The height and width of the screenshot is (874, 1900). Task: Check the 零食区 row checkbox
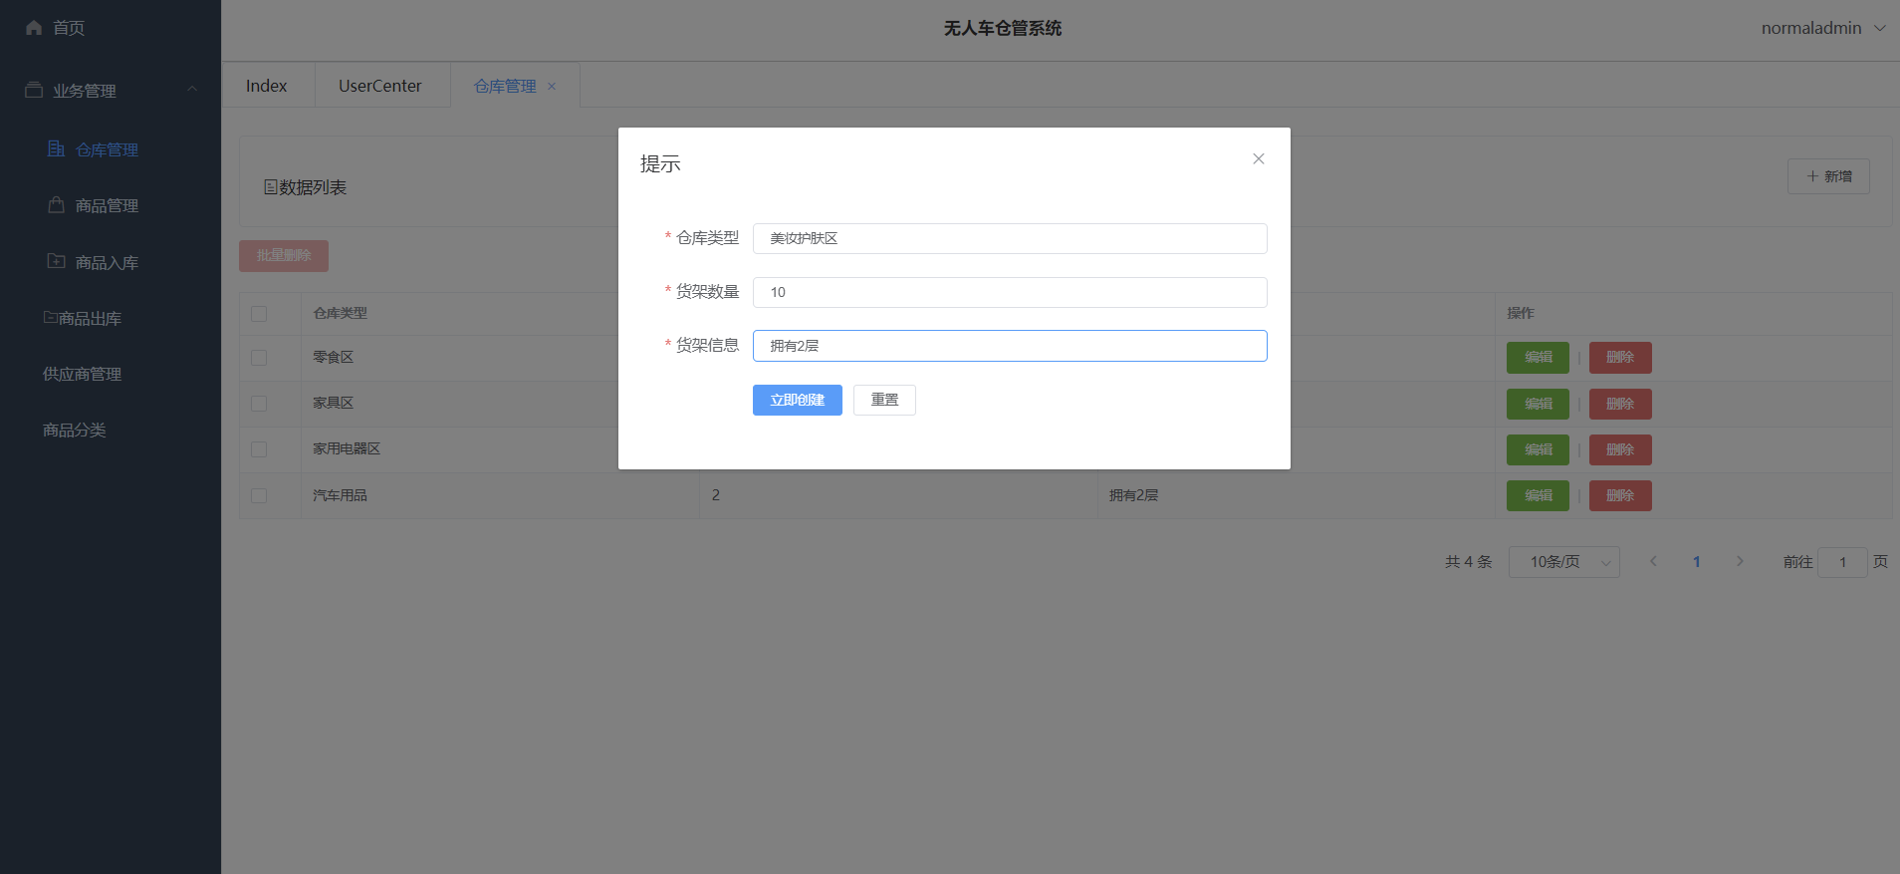(259, 357)
